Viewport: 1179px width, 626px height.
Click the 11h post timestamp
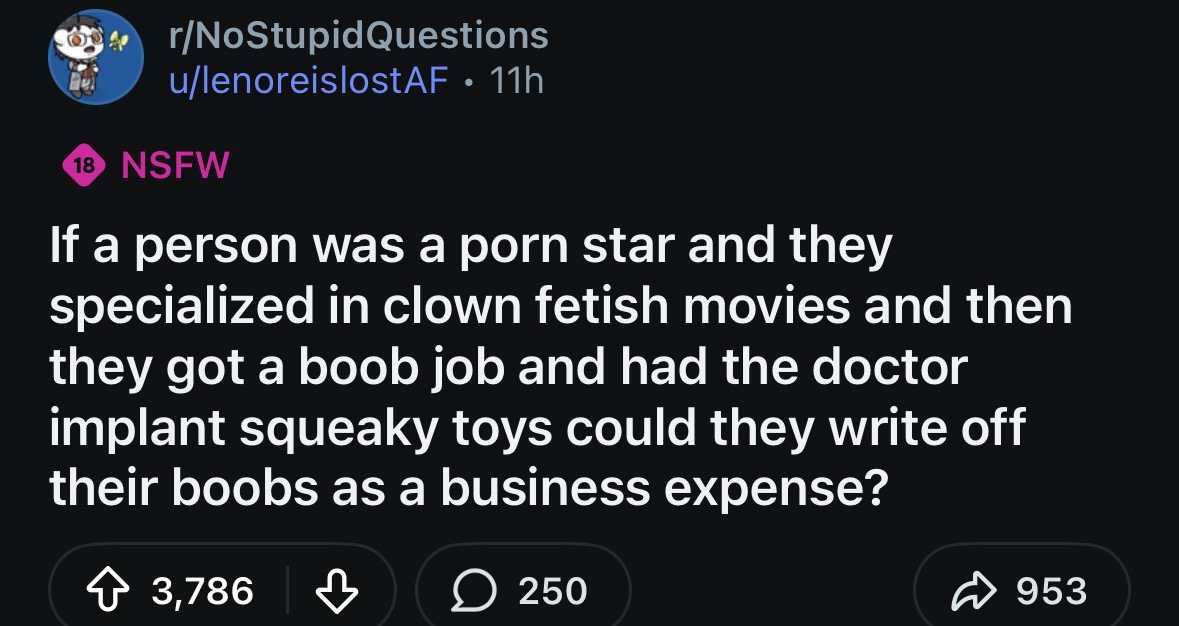point(517,80)
